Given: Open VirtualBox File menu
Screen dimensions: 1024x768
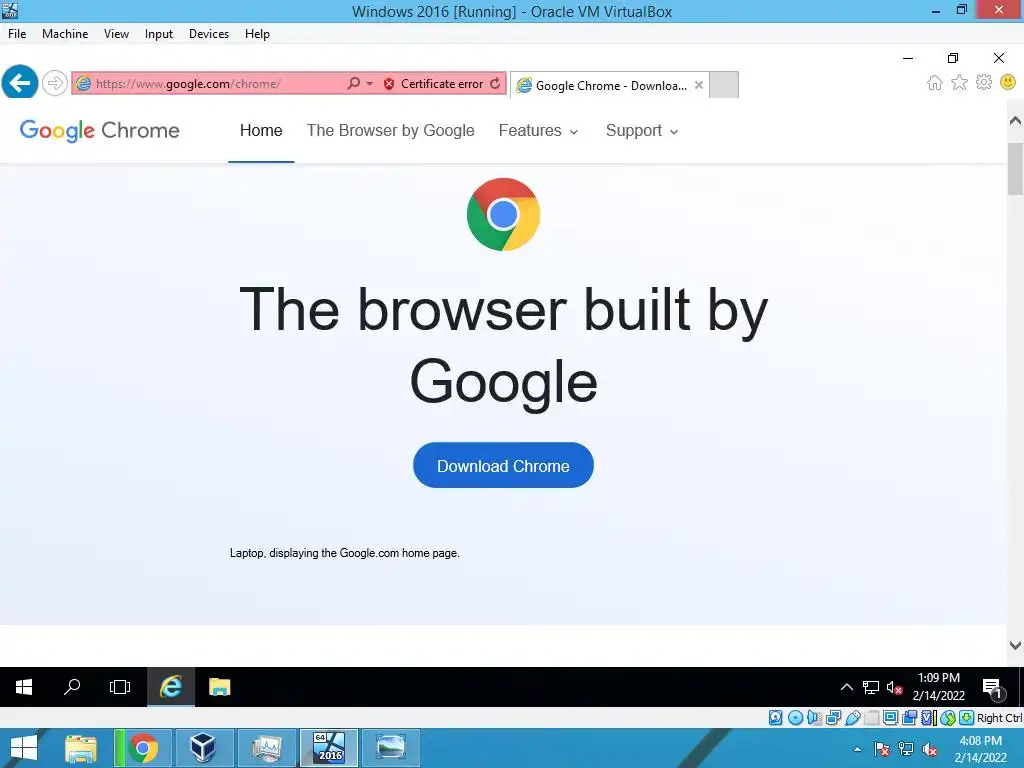Looking at the screenshot, I should coord(17,34).
